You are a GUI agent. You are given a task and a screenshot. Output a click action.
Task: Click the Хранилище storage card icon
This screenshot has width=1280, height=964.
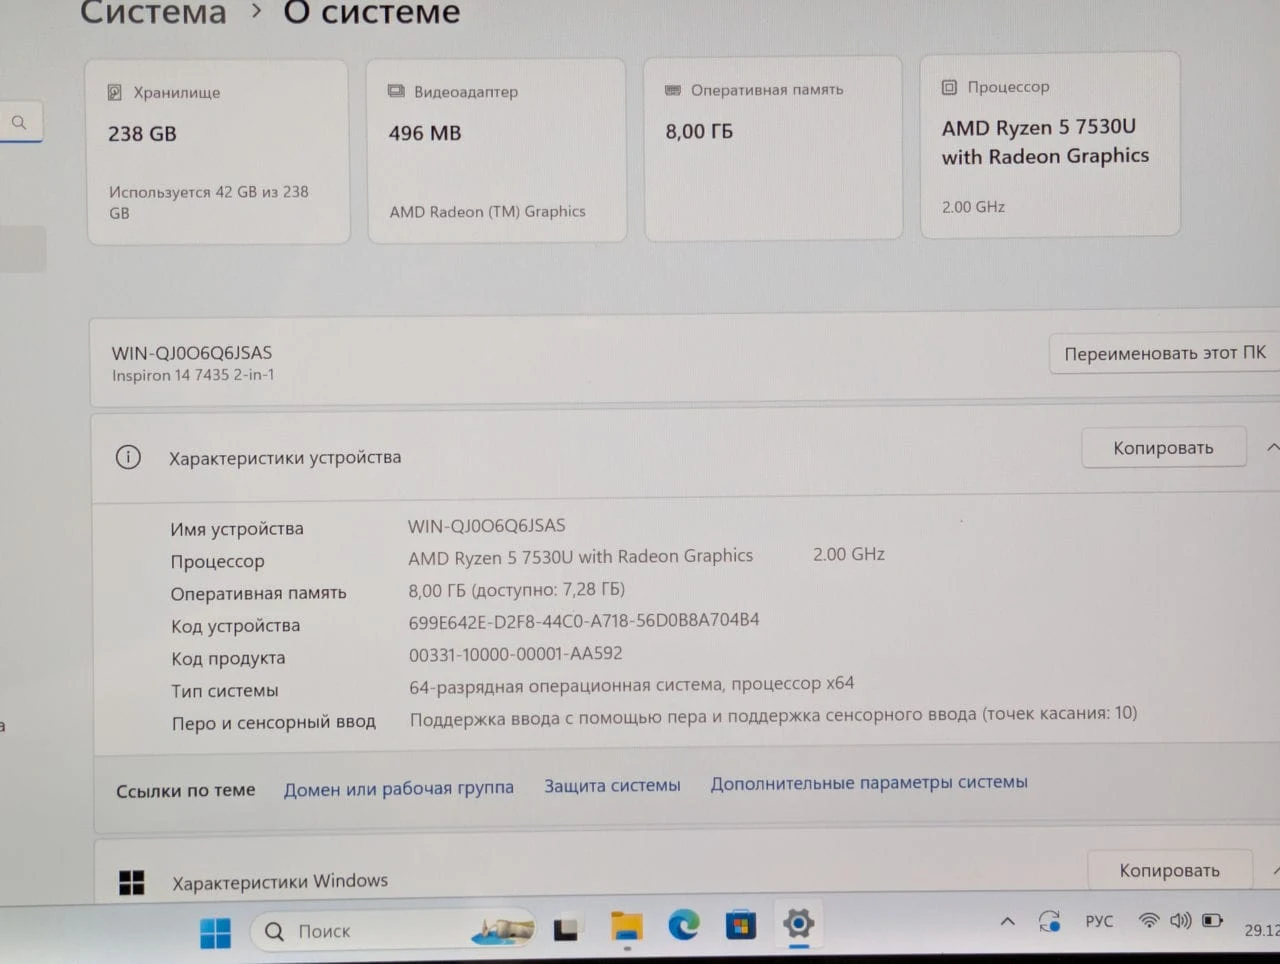(x=115, y=93)
